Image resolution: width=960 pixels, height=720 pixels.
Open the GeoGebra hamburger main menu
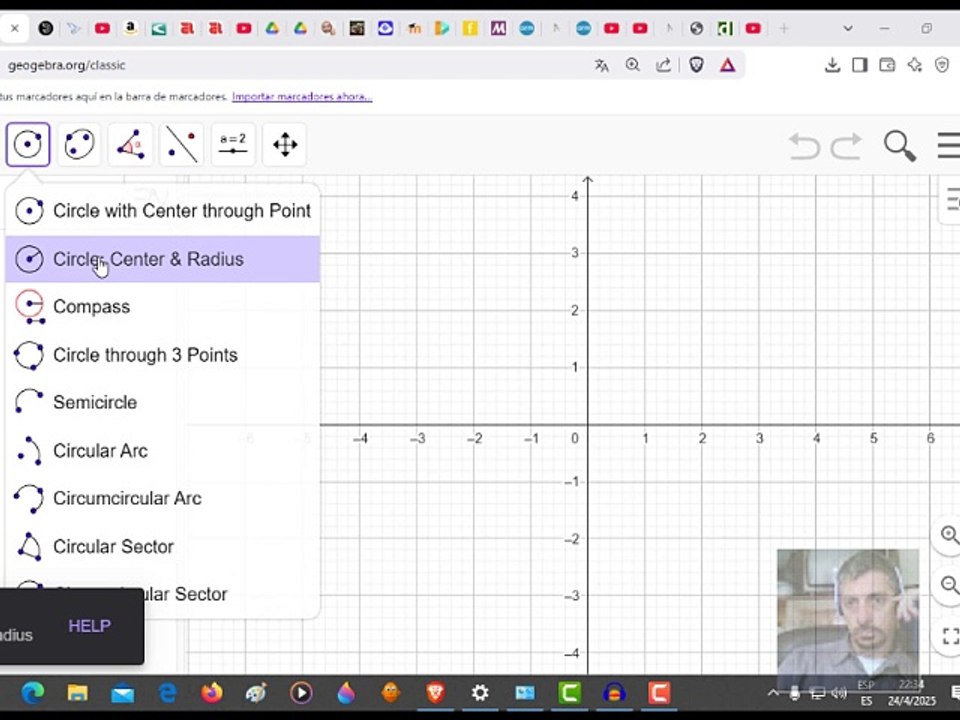coord(948,146)
